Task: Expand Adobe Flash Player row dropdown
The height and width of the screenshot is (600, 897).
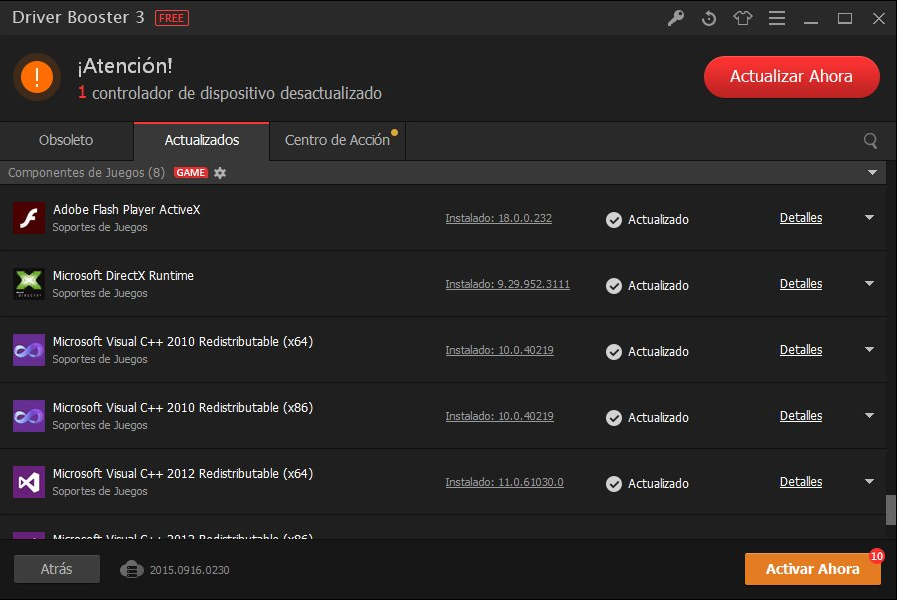Action: 869,217
